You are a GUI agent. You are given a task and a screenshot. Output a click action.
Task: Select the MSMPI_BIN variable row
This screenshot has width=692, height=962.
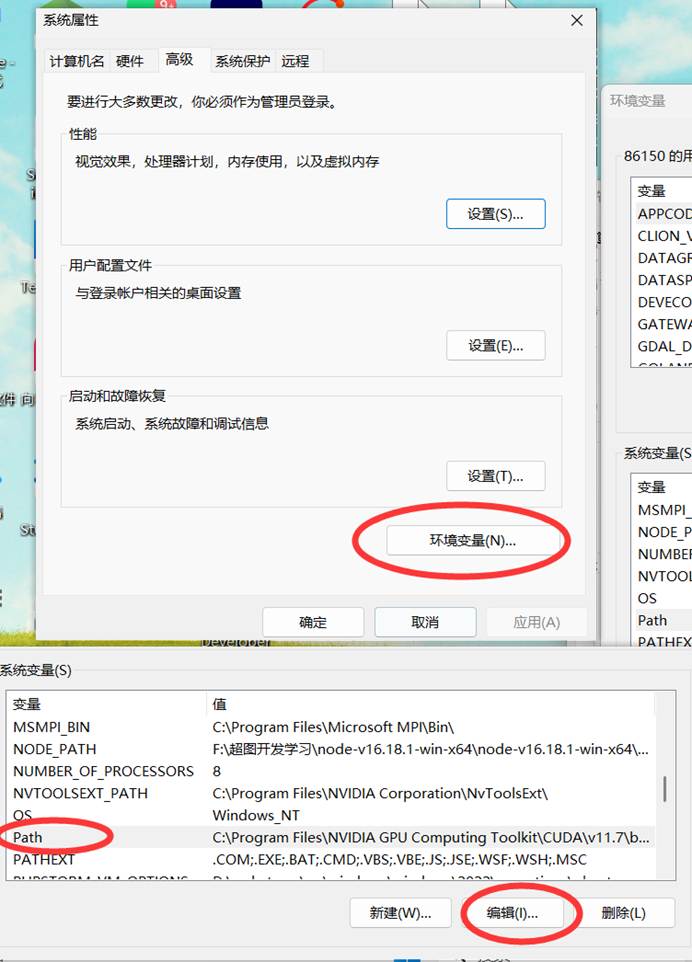point(331,727)
